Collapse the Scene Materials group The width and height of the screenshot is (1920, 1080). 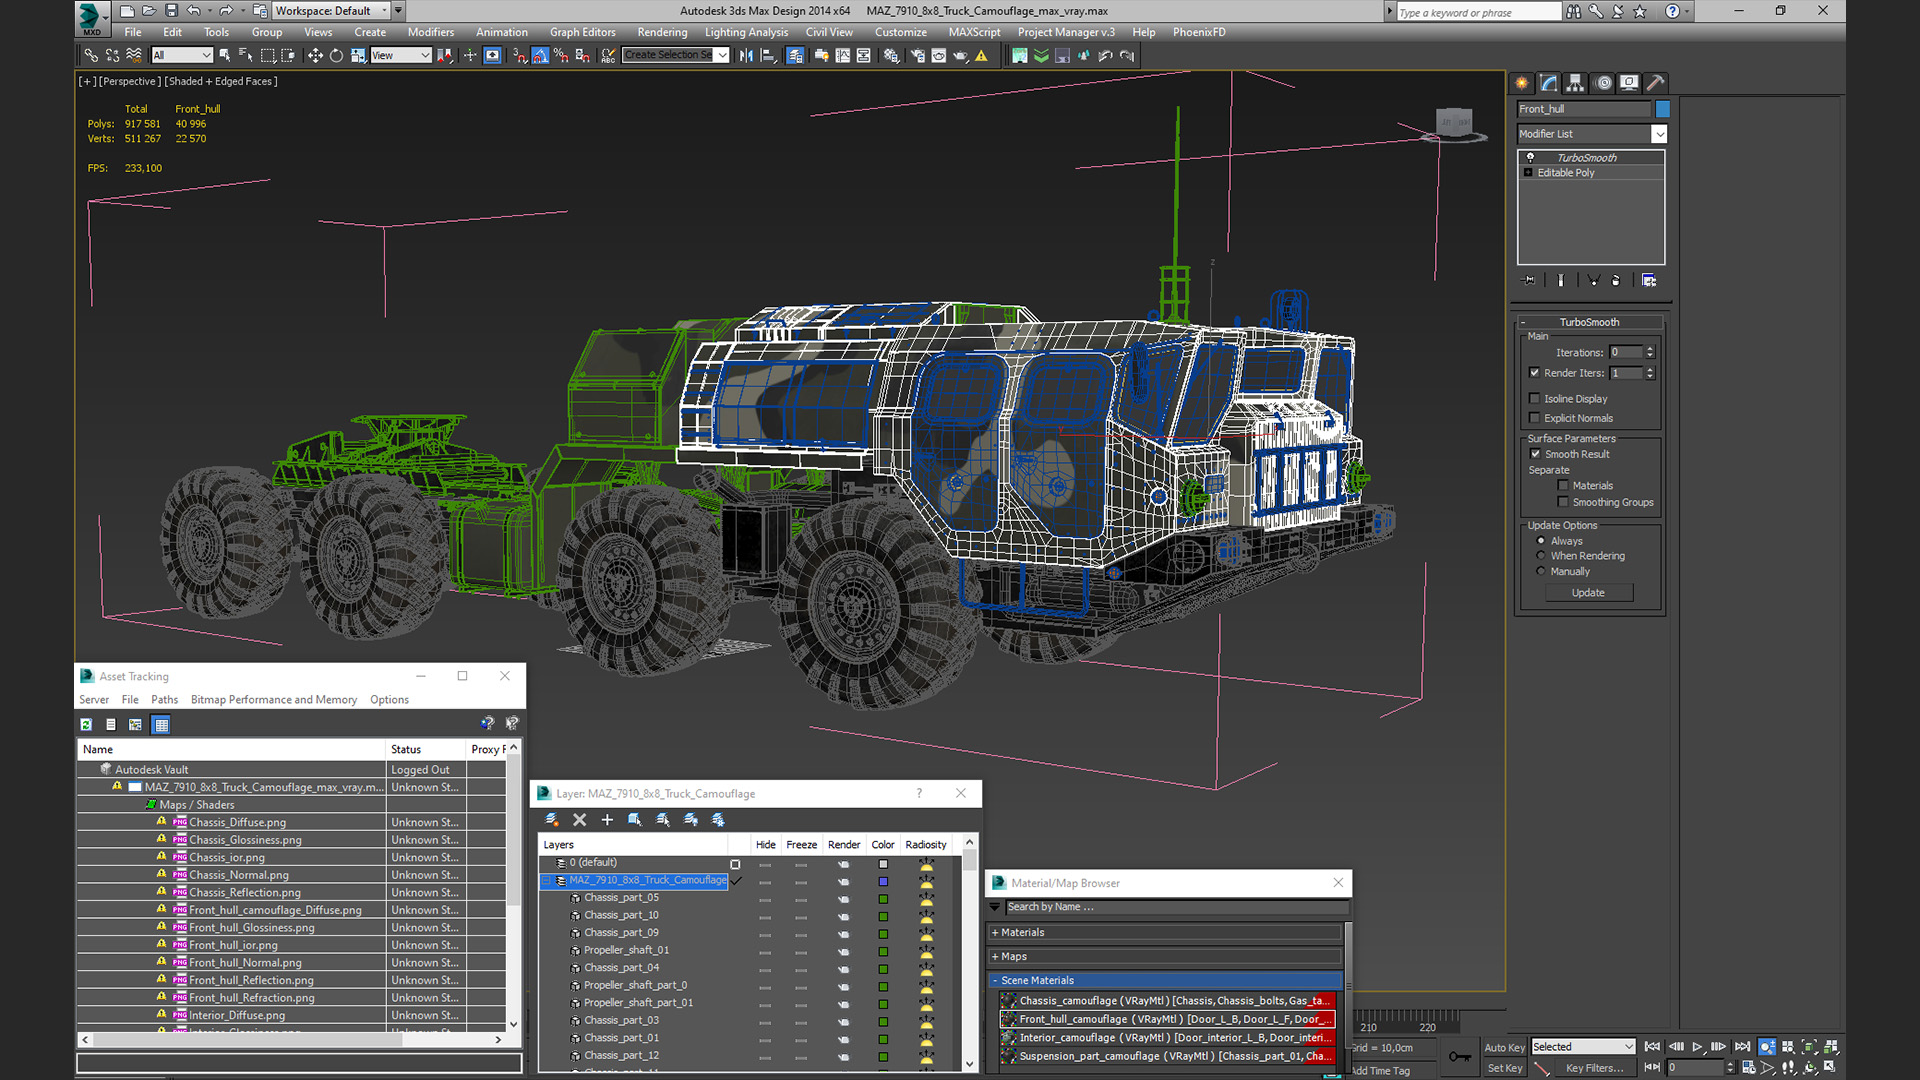(x=995, y=981)
